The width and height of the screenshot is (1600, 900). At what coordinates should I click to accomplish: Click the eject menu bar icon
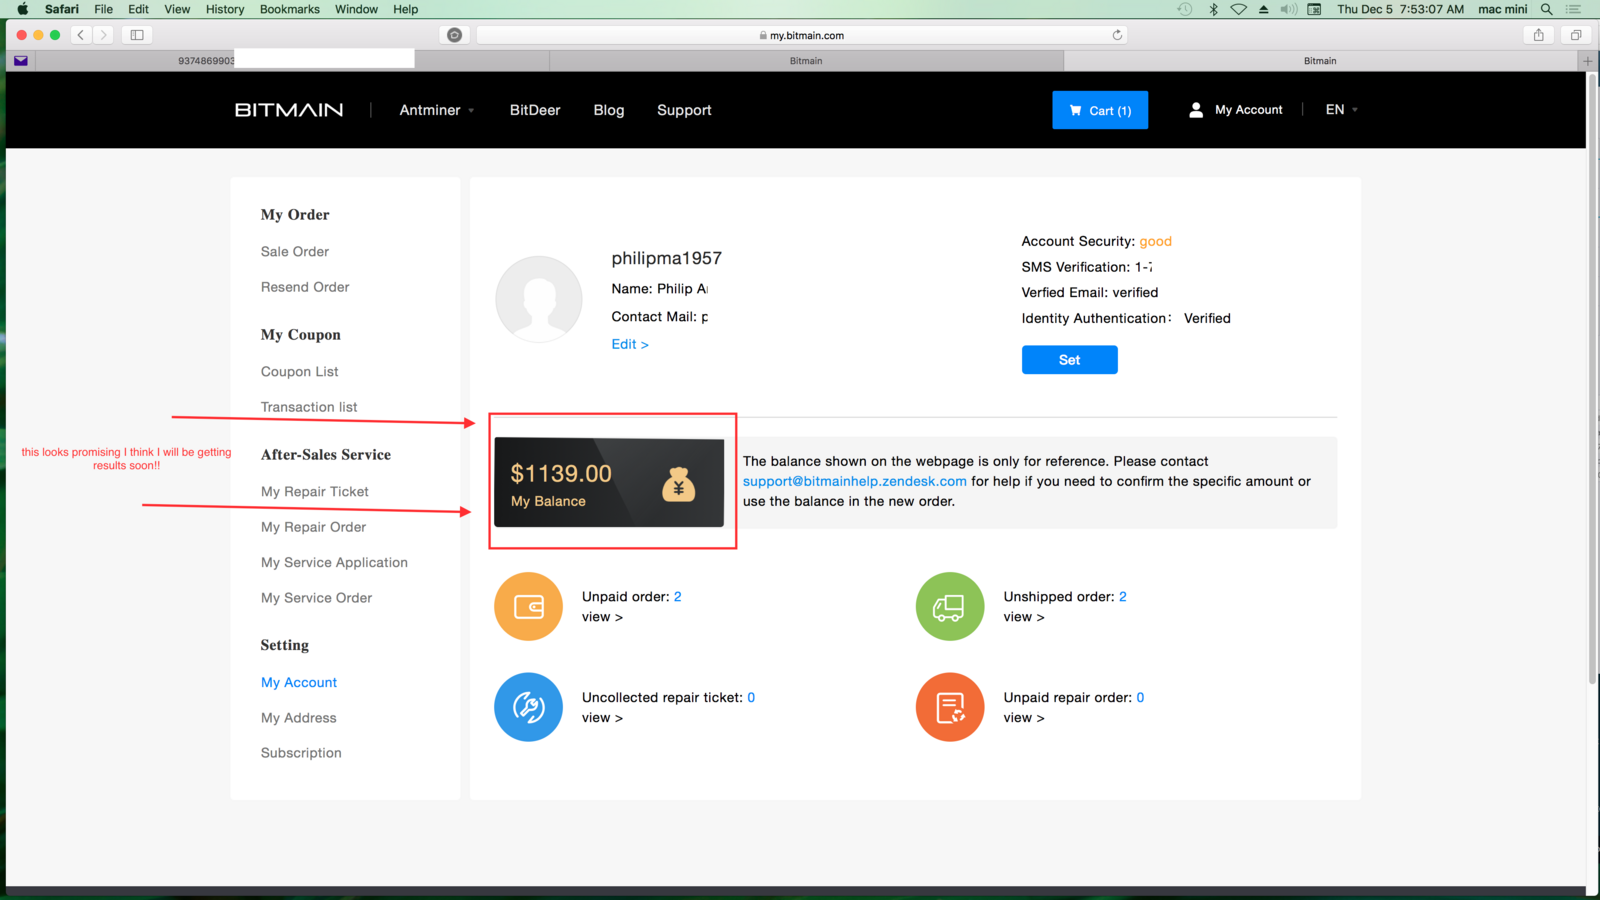pyautogui.click(x=1264, y=9)
